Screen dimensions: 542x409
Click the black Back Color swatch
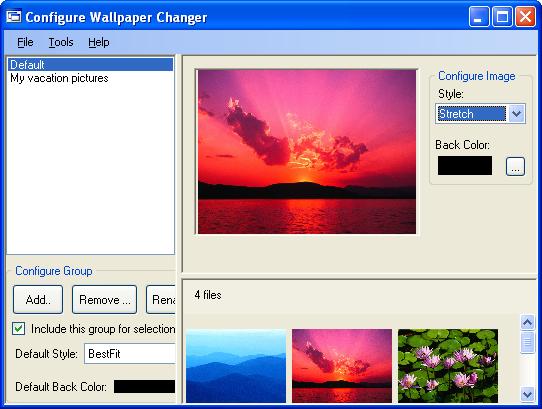coord(465,166)
